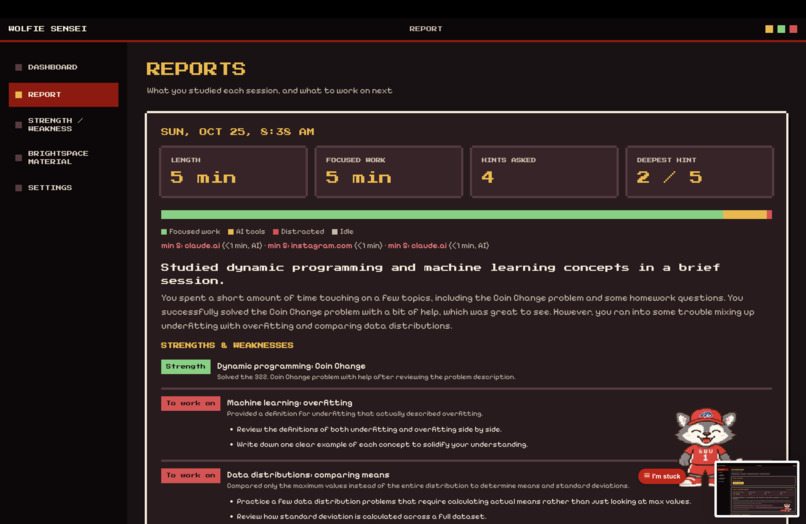806x524 pixels.
Task: Click the green focused work timeline segment
Action: pyautogui.click(x=442, y=214)
